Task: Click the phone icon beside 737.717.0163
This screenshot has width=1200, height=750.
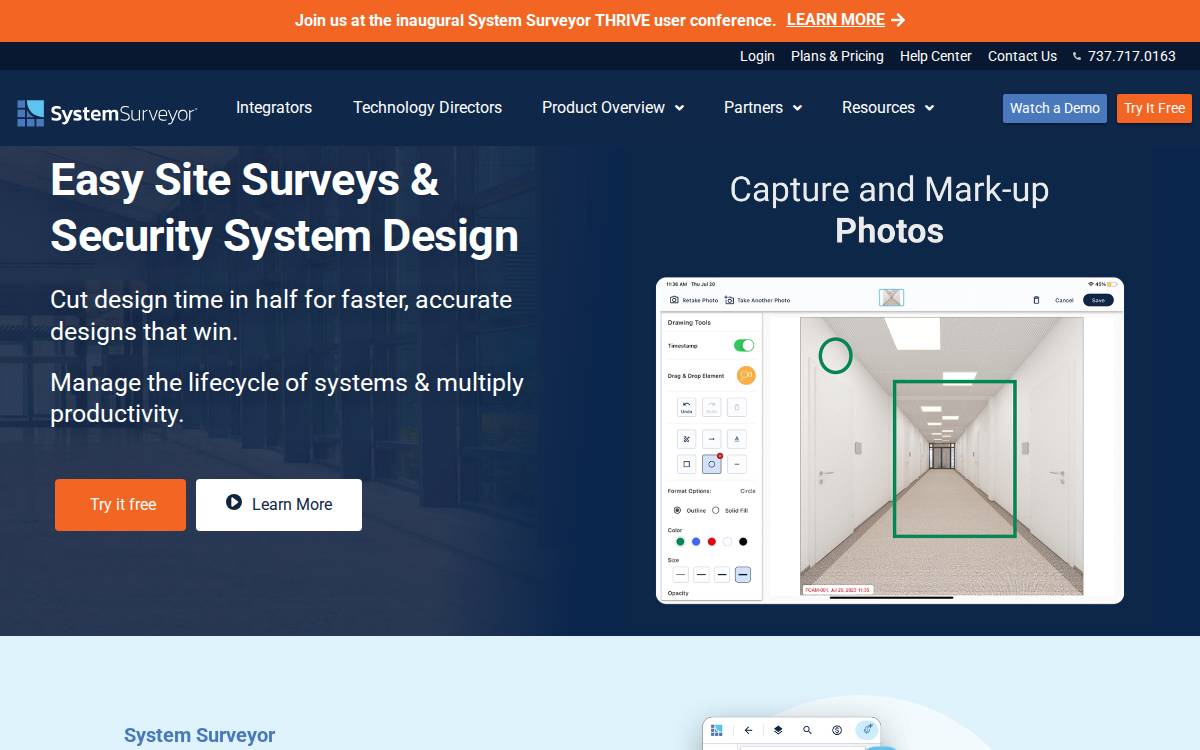Action: 1077,57
